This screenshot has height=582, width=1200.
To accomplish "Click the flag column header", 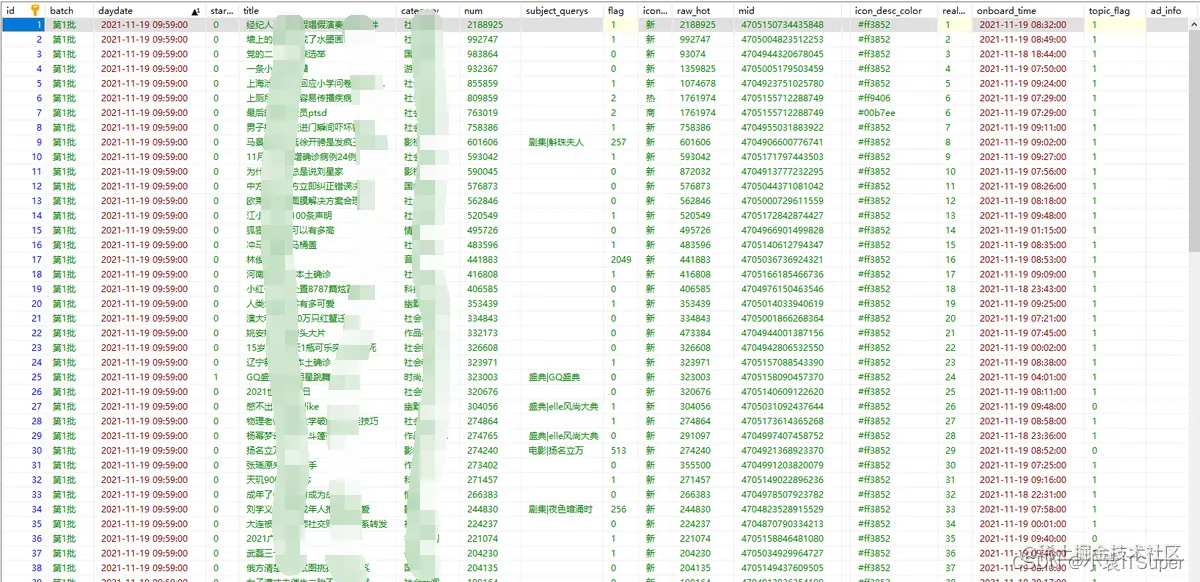I will click(622, 10).
